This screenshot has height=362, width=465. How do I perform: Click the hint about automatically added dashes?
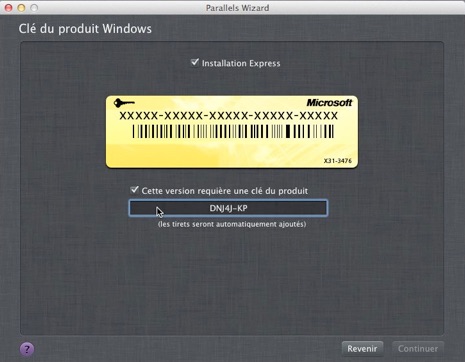coord(232,224)
